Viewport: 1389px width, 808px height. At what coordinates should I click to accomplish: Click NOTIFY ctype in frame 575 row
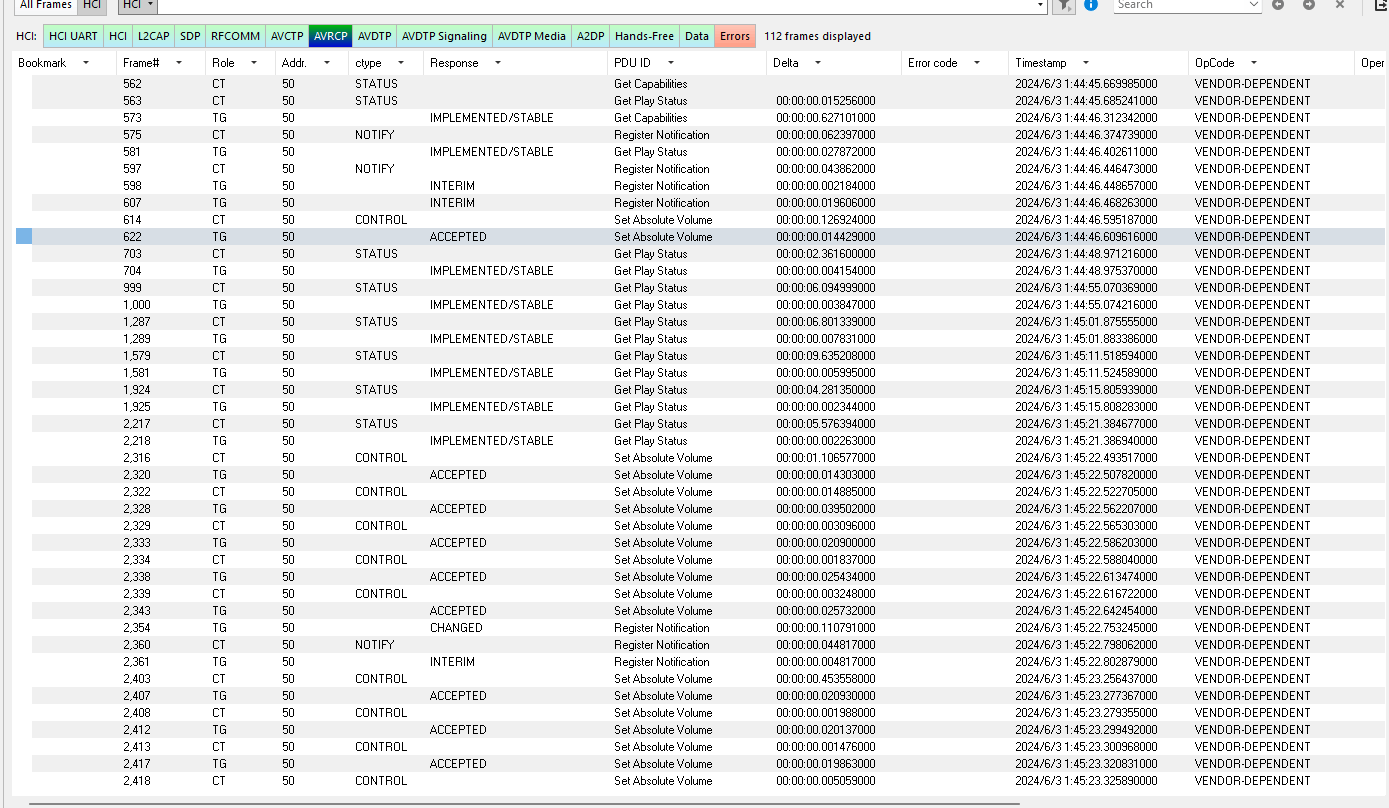(x=374, y=135)
